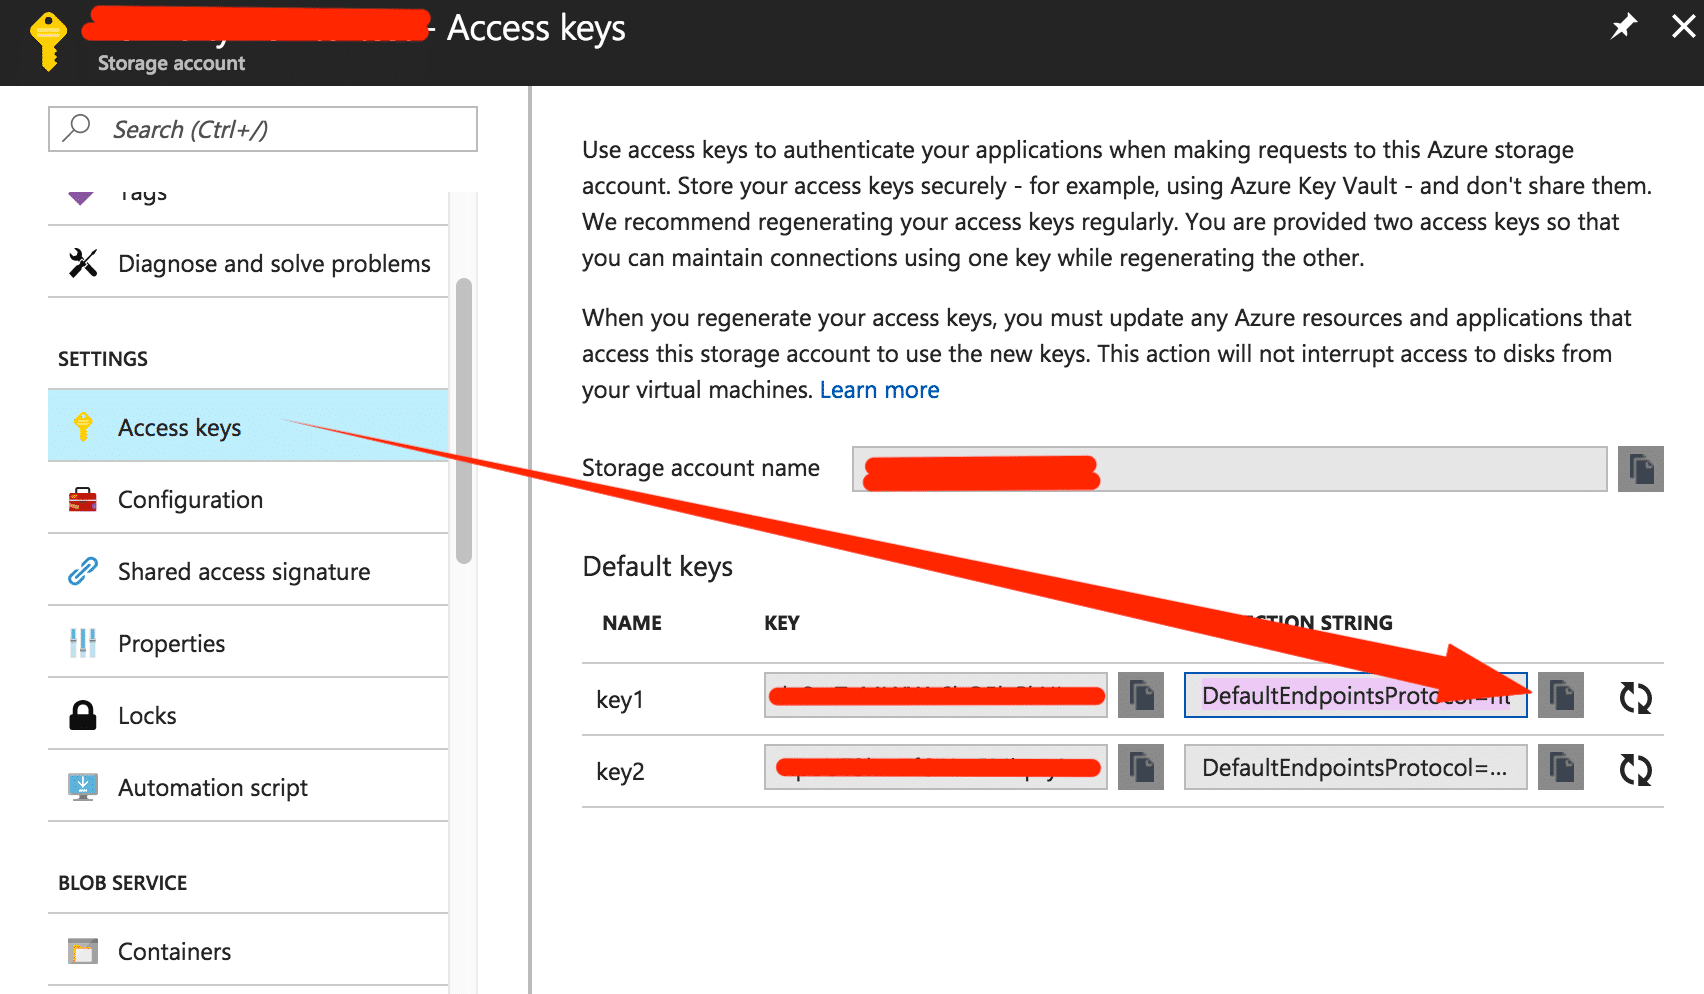Pin the Access keys blade

click(1624, 26)
